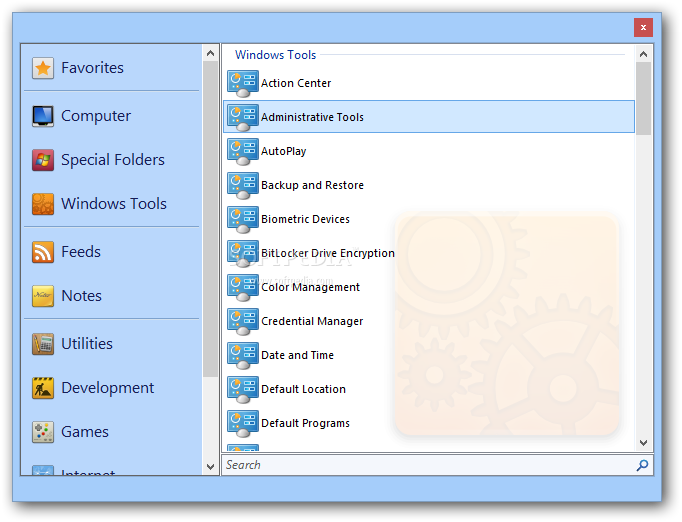
Task: Select the Computer category
Action: [96, 116]
